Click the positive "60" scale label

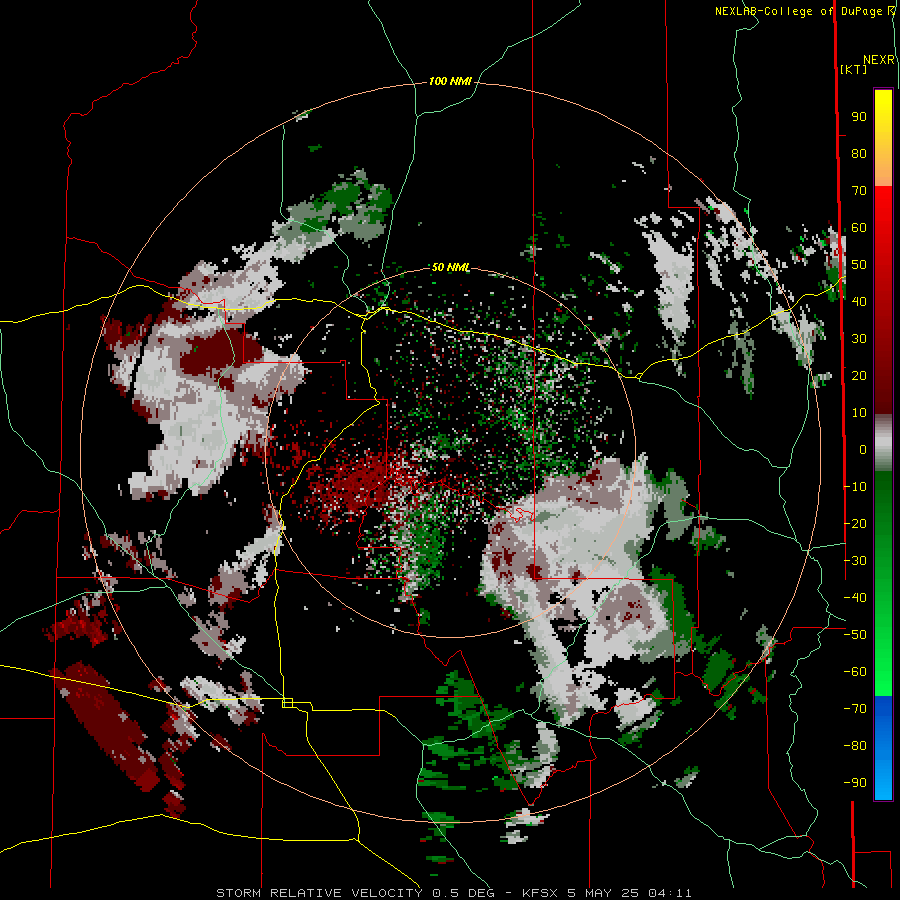pyautogui.click(x=859, y=228)
